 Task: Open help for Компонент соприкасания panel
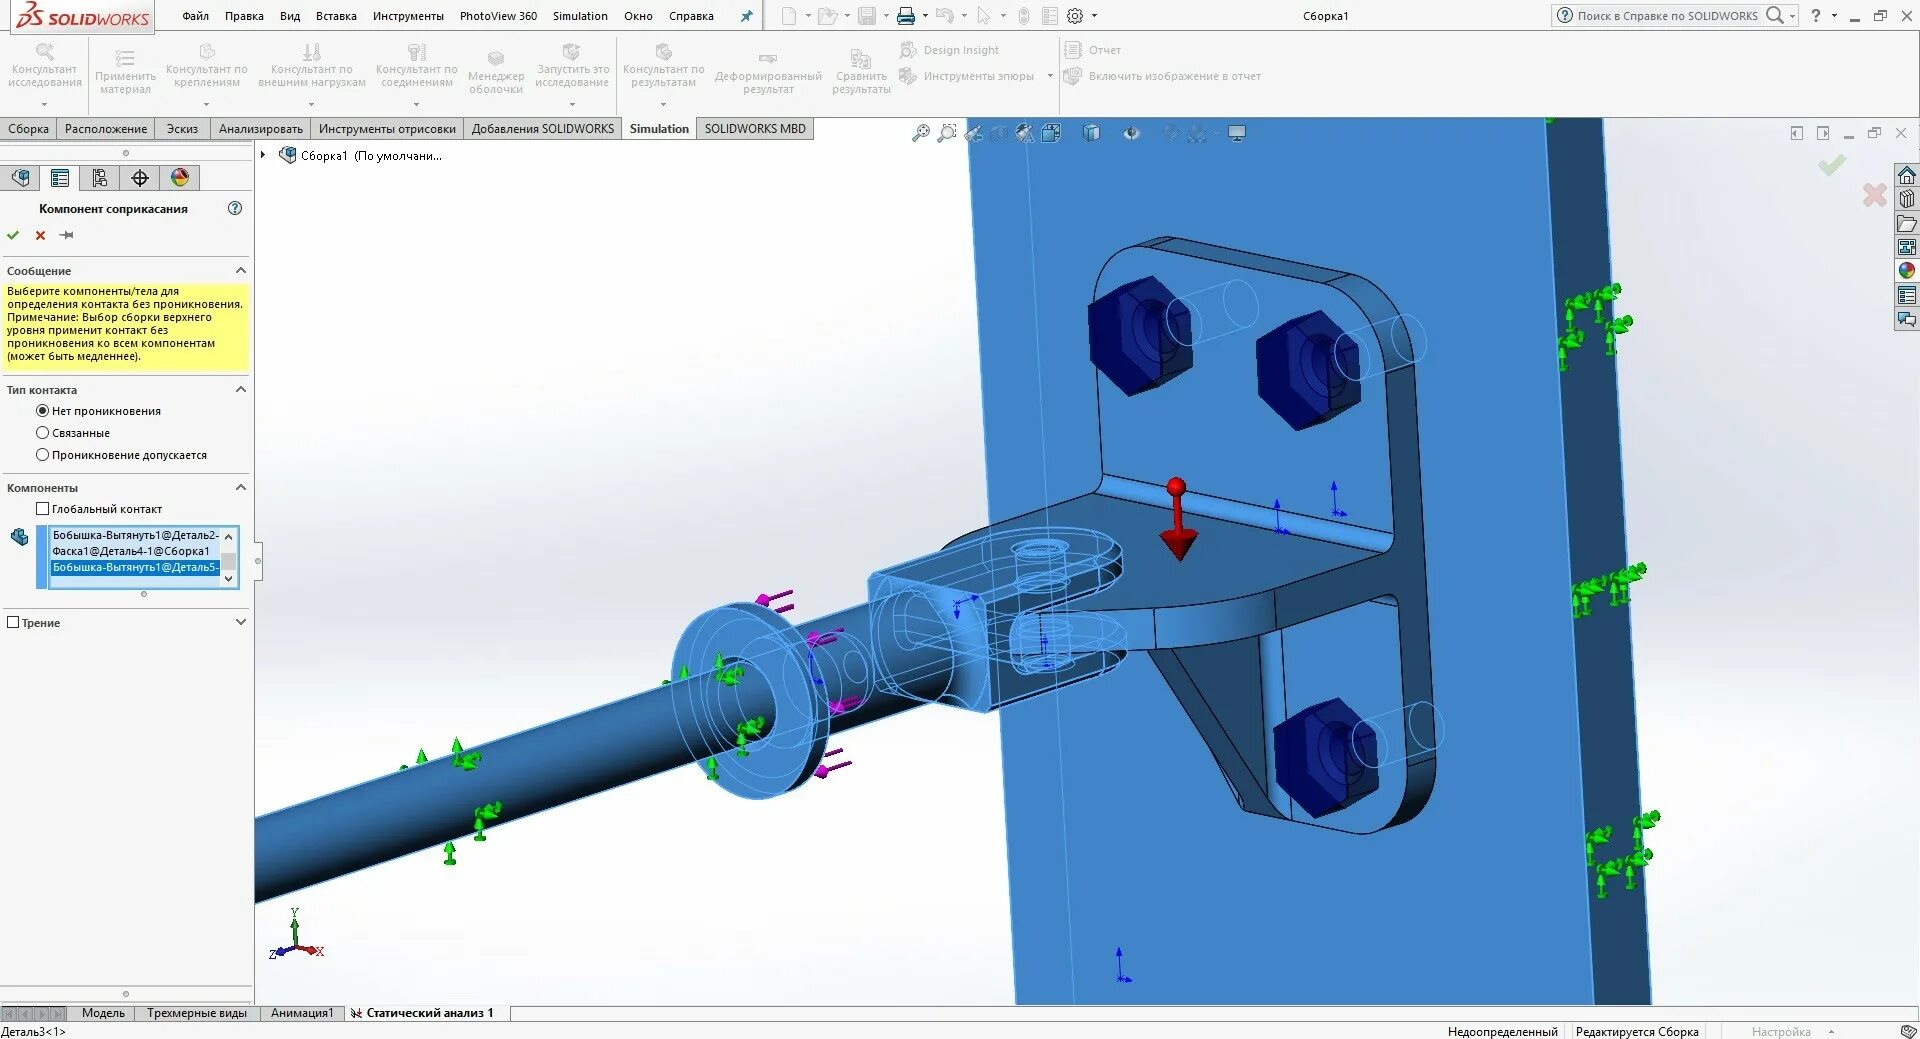click(235, 209)
